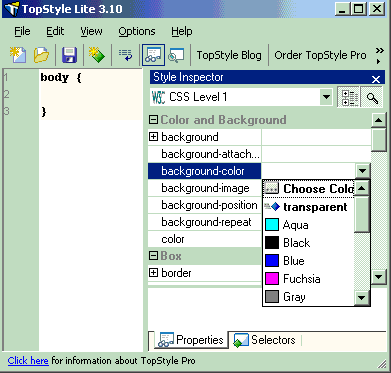Open the Help menu

[x=182, y=31]
